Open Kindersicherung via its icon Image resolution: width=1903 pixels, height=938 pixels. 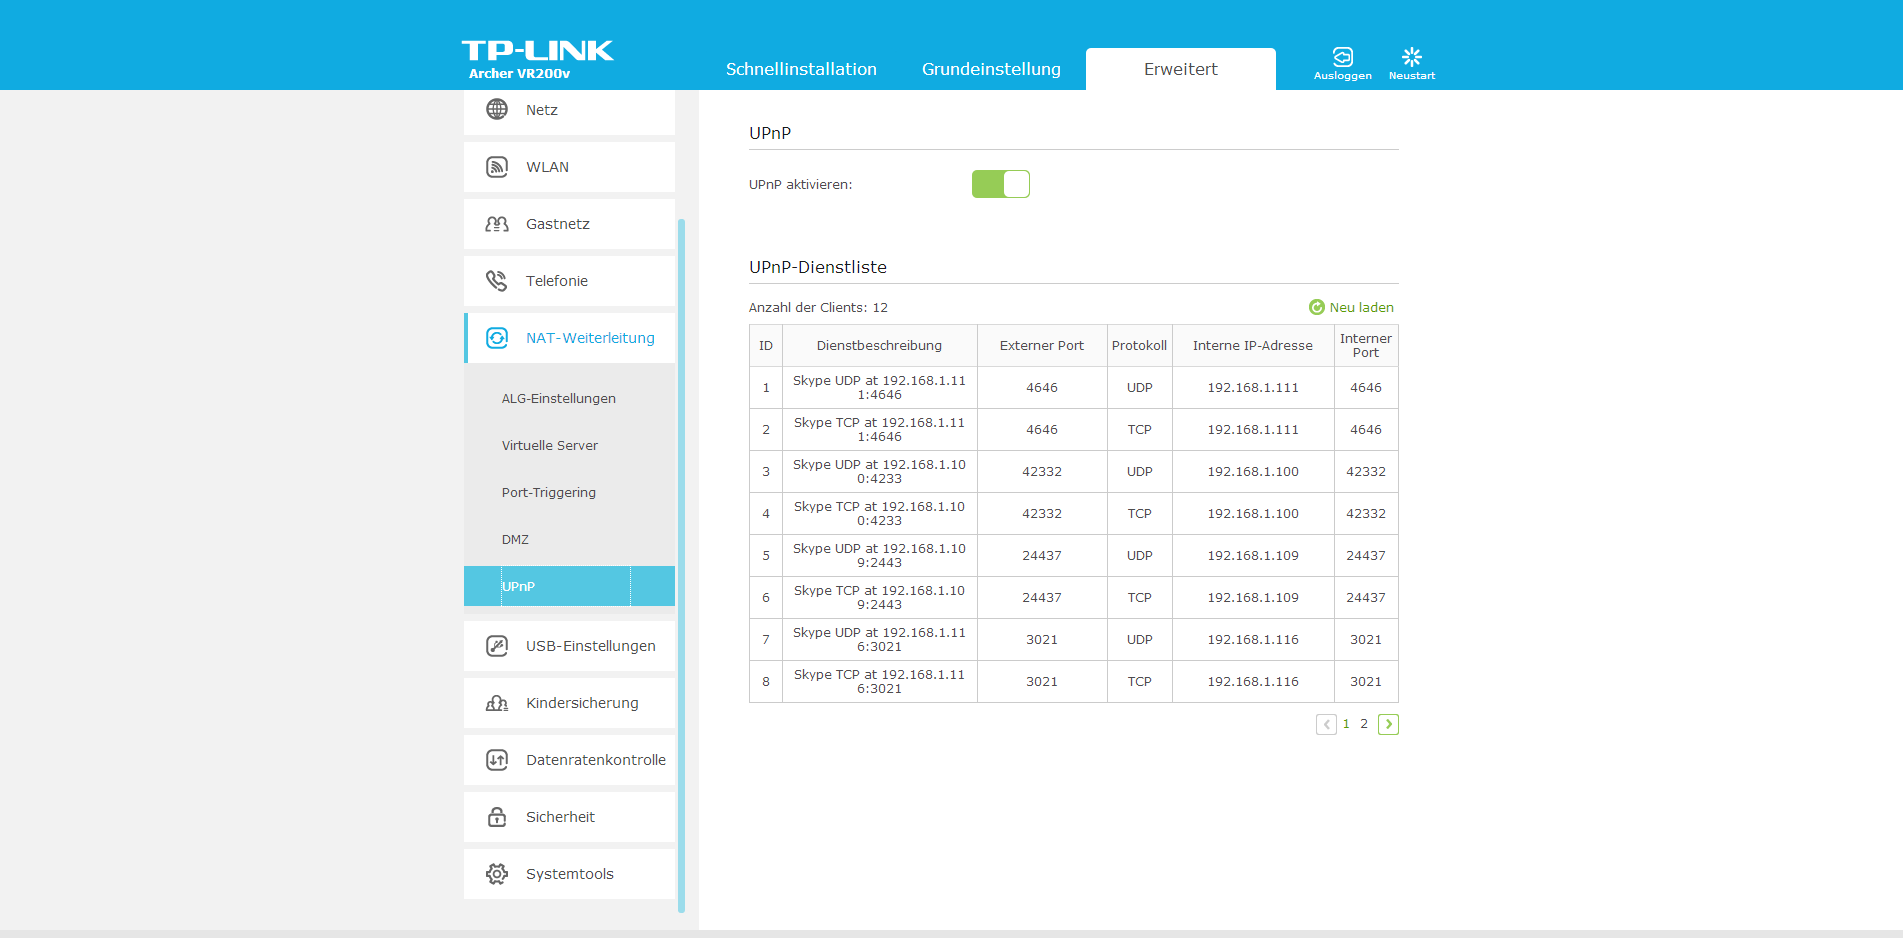(497, 703)
